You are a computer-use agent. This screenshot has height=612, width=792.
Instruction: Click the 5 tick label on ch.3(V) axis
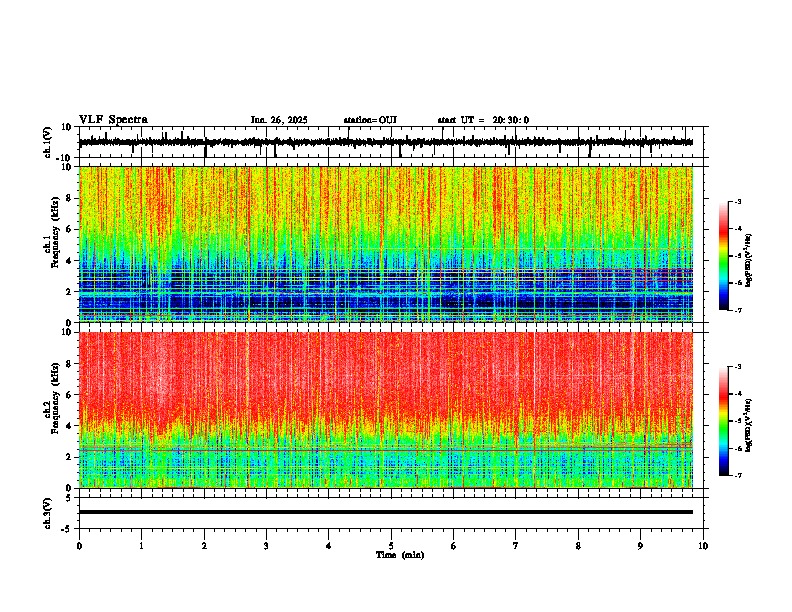69,497
